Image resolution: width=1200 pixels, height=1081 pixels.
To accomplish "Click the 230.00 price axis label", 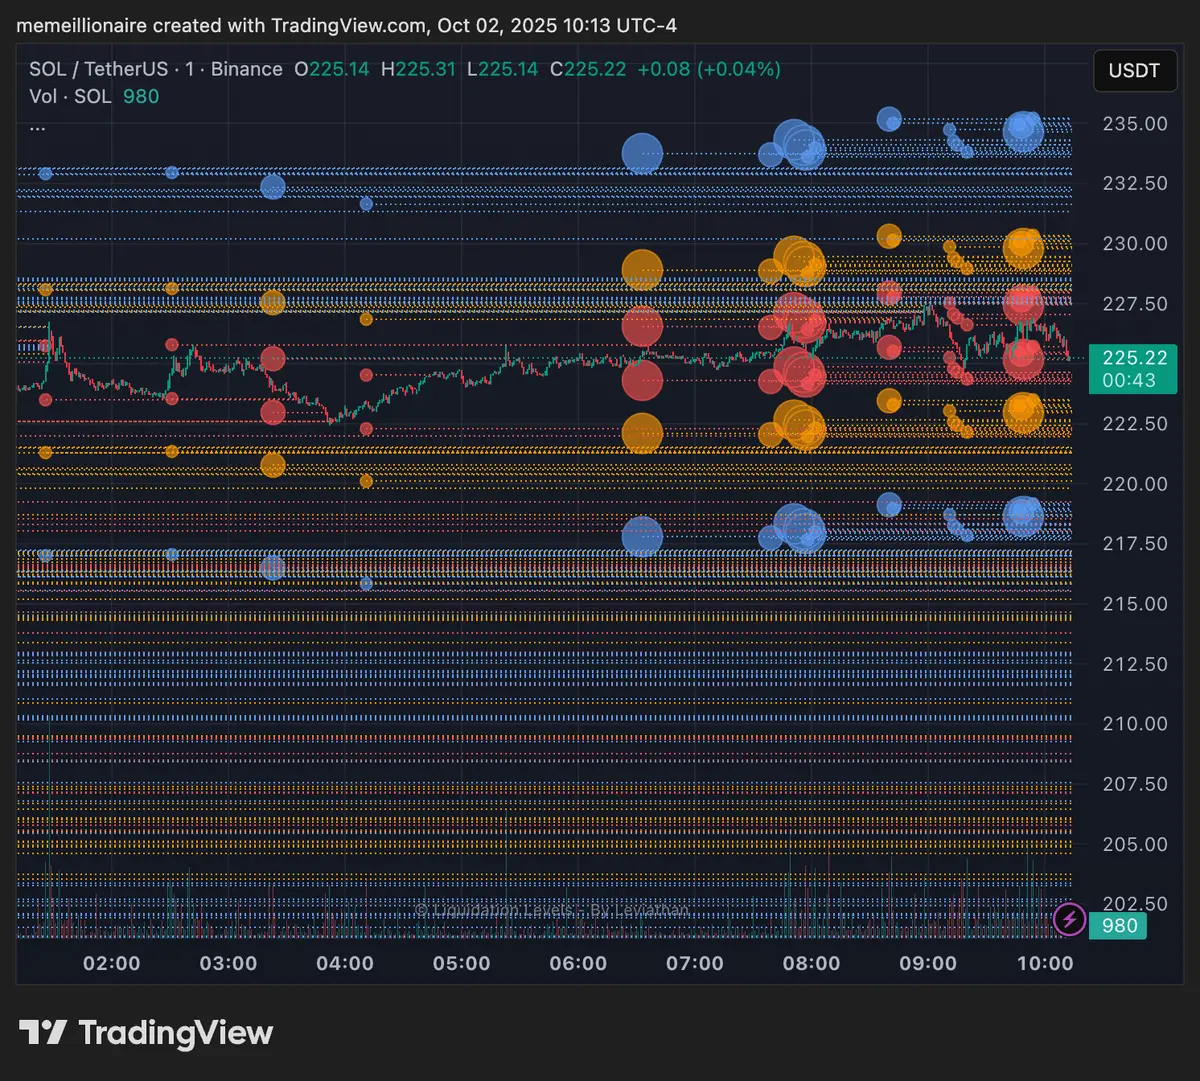I will [1135, 244].
